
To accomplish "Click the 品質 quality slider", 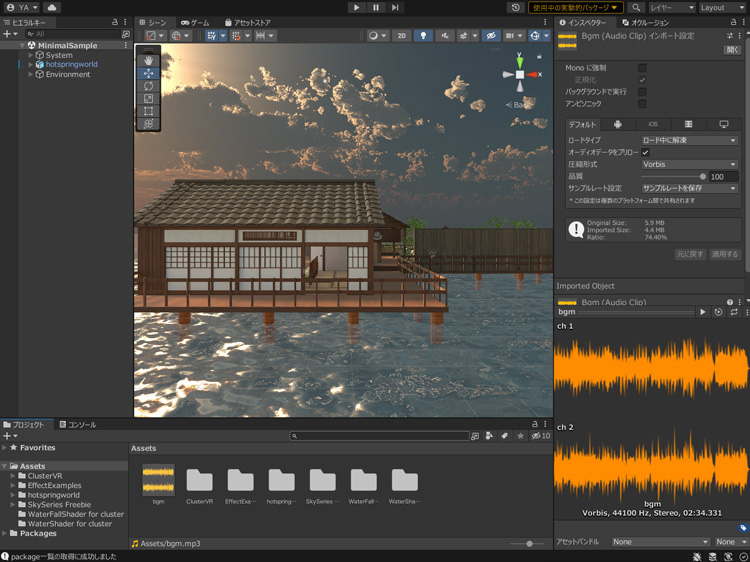I will point(672,176).
